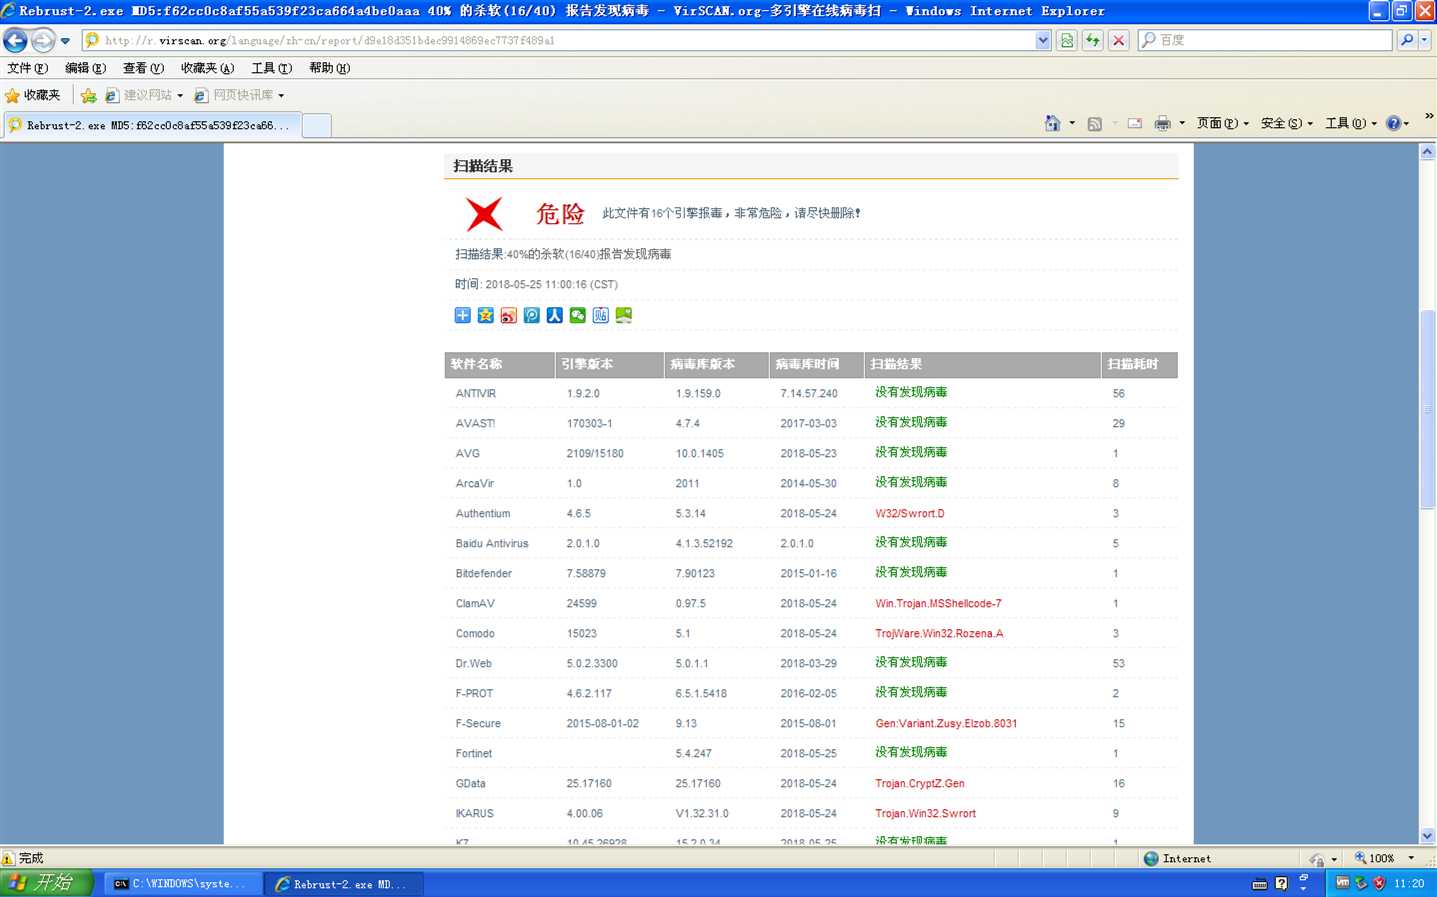
Task: Click the add to favorites bar icon
Action: [88, 95]
